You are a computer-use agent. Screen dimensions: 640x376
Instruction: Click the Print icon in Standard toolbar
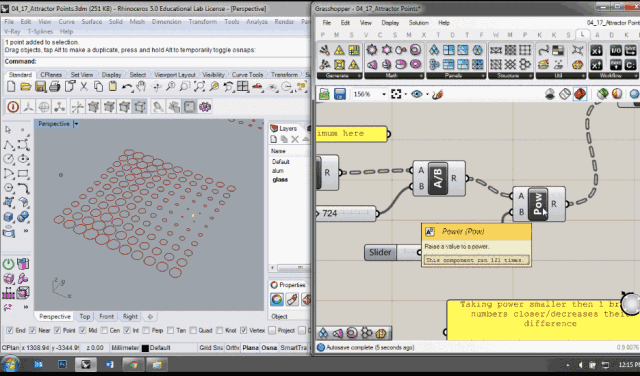click(x=54, y=87)
